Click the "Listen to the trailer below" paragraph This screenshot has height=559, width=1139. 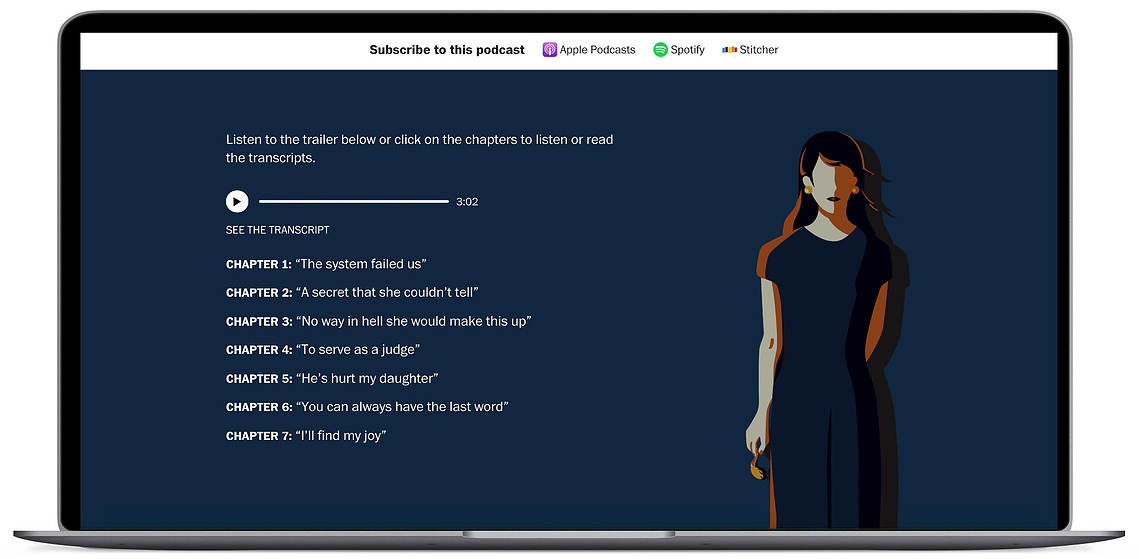[x=420, y=149]
